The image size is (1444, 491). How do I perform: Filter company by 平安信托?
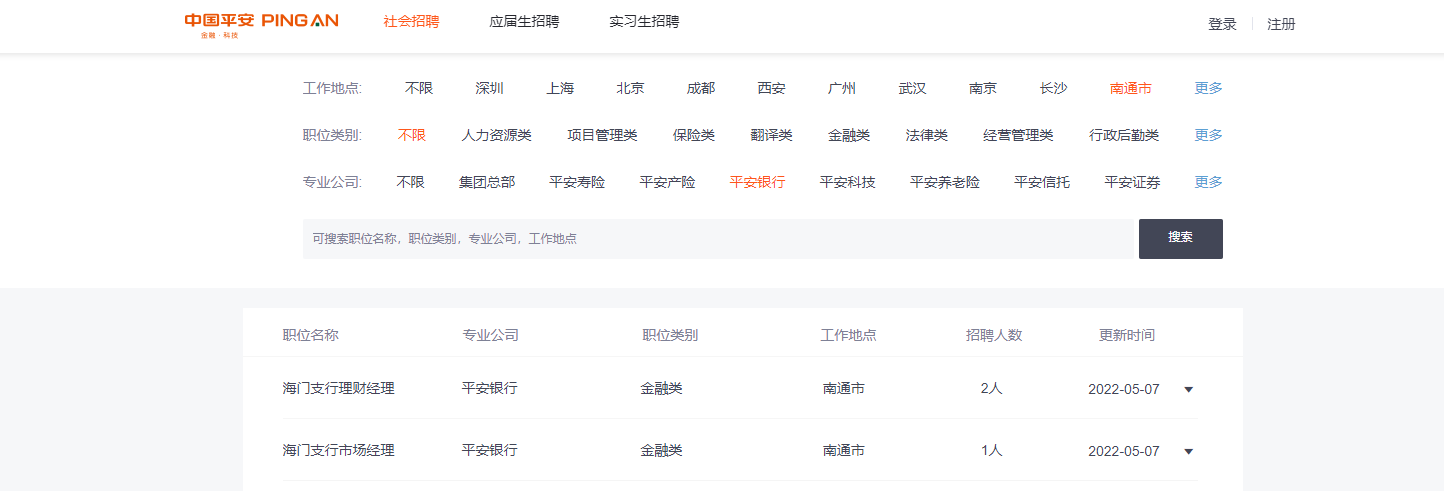pos(1042,182)
